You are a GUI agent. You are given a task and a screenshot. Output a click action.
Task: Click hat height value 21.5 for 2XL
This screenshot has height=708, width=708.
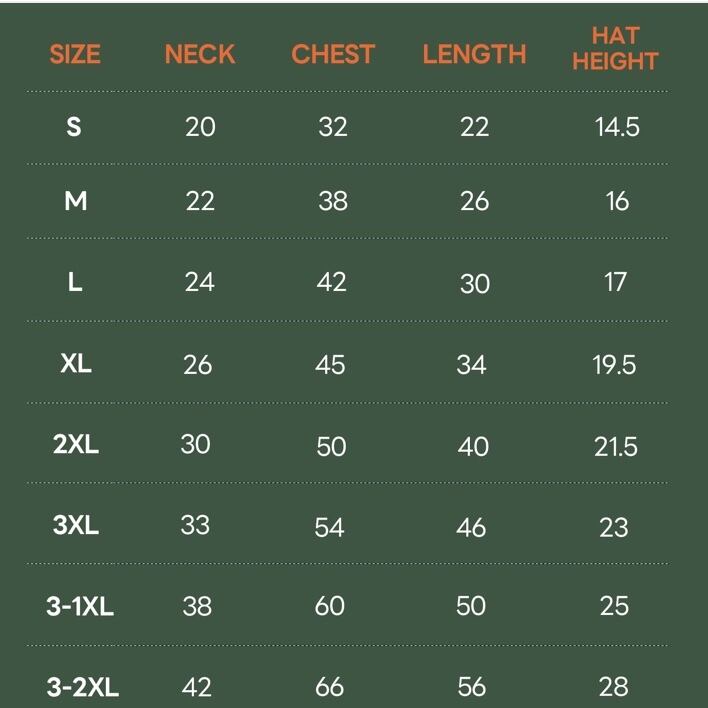[x=616, y=446]
